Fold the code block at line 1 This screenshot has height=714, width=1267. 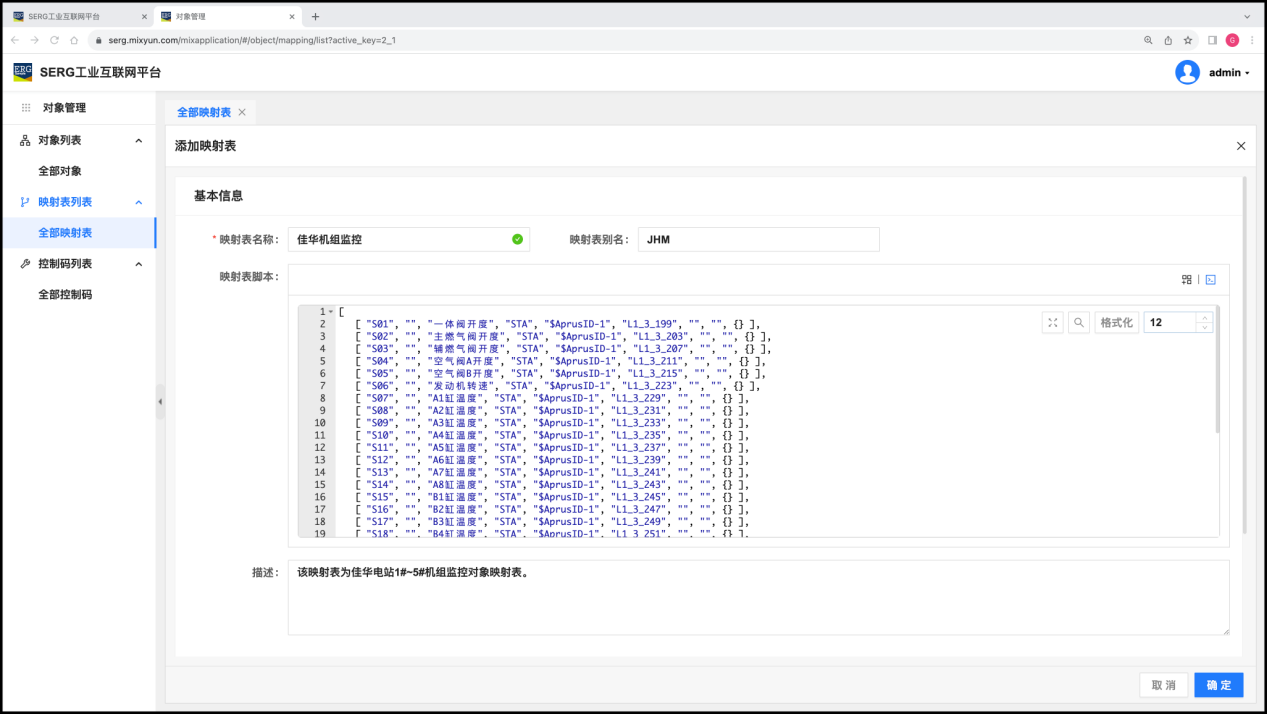point(331,312)
